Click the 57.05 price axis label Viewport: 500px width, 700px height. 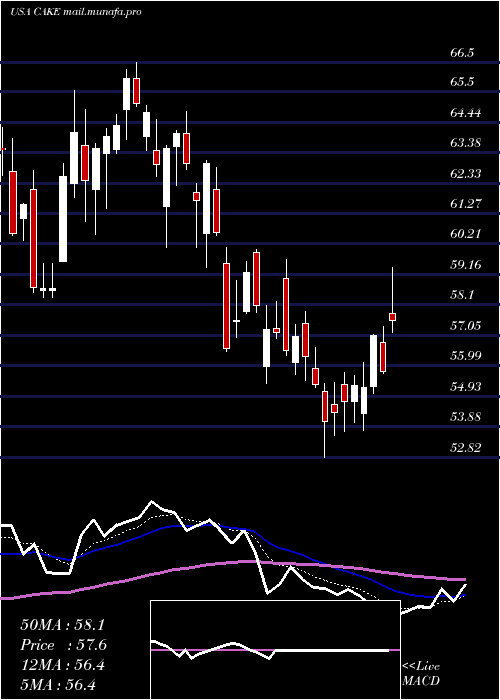(466, 325)
